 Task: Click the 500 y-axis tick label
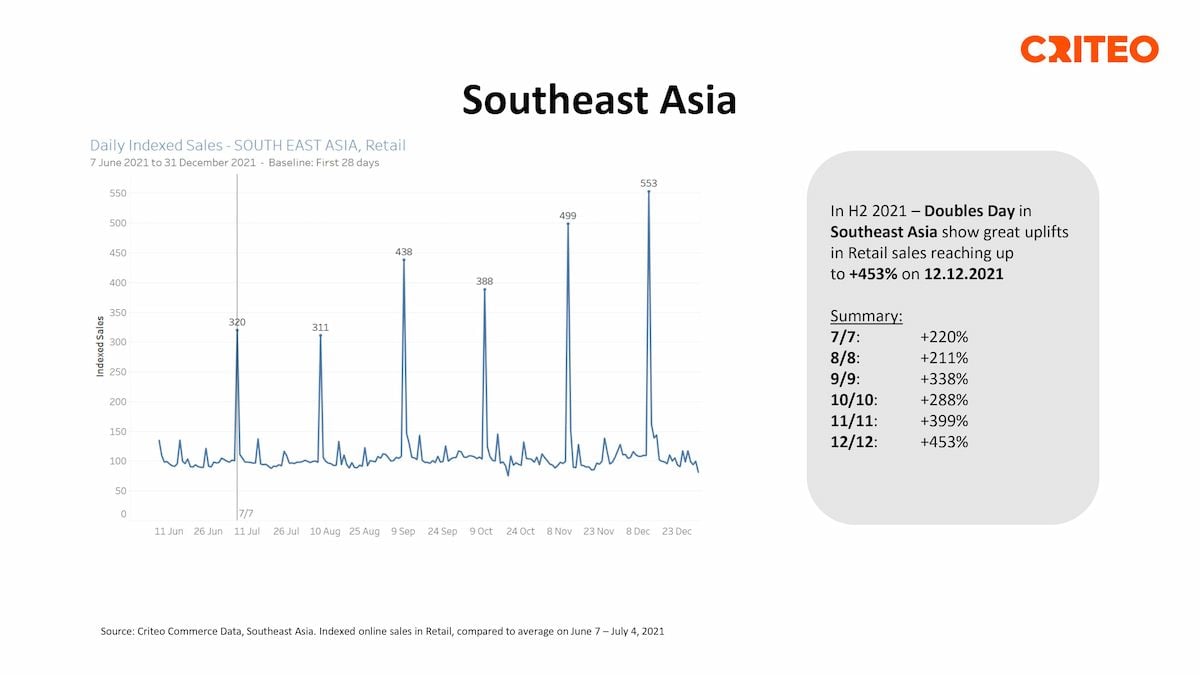pos(117,223)
